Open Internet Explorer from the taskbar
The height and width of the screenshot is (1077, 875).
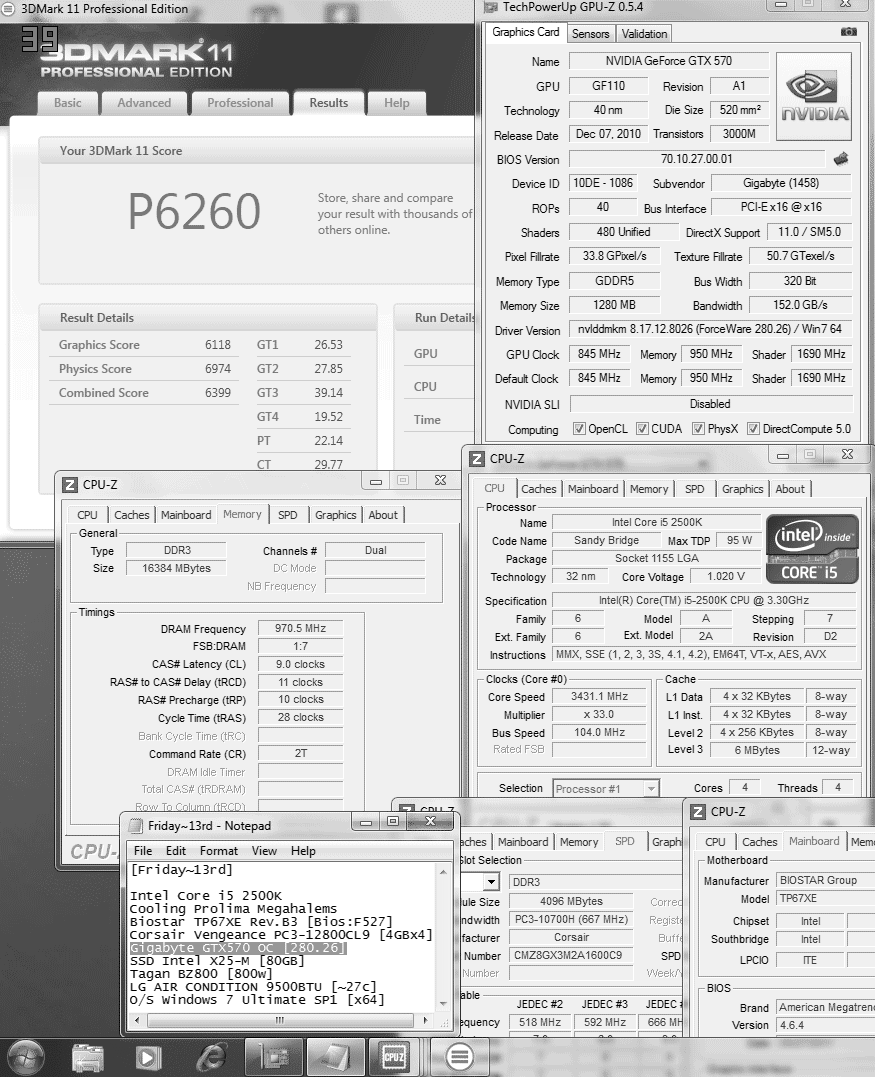210,1058
